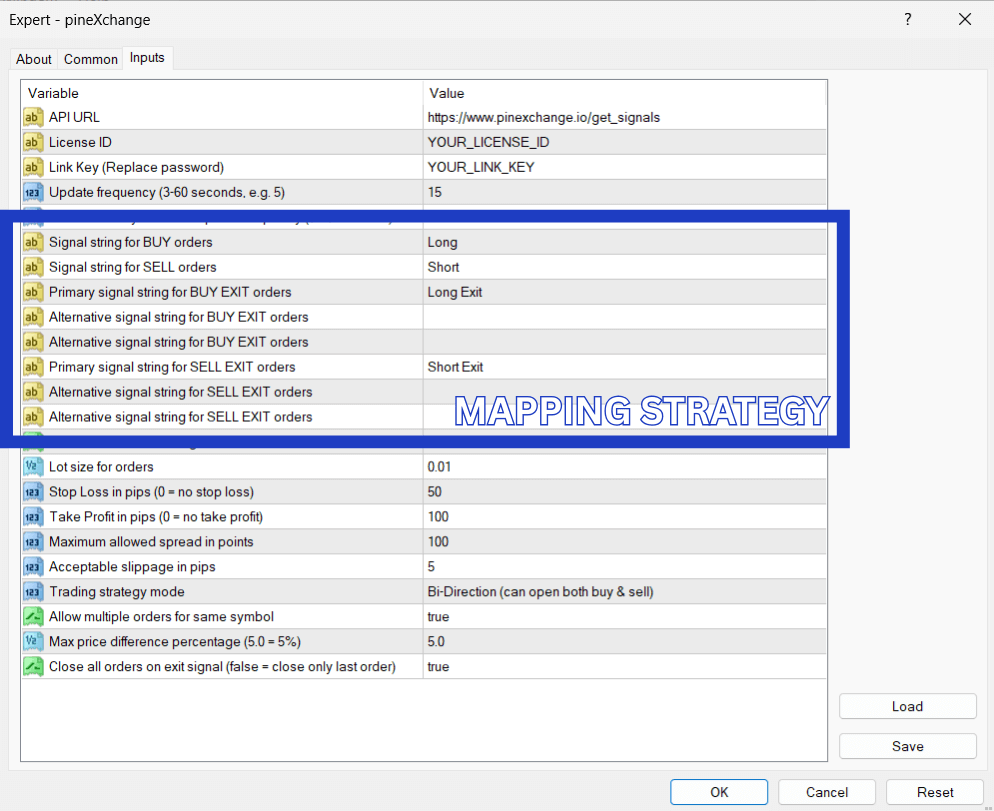The height and width of the screenshot is (811, 994).
Task: Select the Close all orders on exit signal label
Action: click(222, 666)
